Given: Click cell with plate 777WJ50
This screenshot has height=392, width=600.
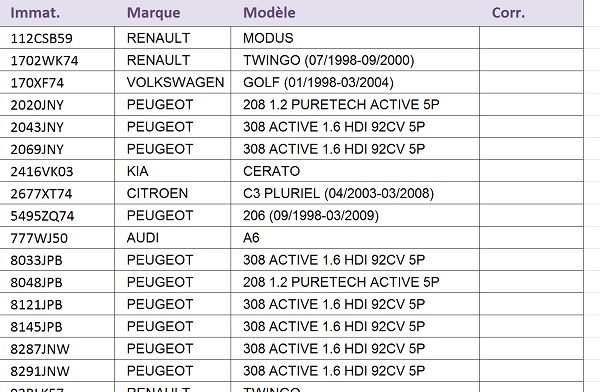Looking at the screenshot, I should [x=57, y=238].
